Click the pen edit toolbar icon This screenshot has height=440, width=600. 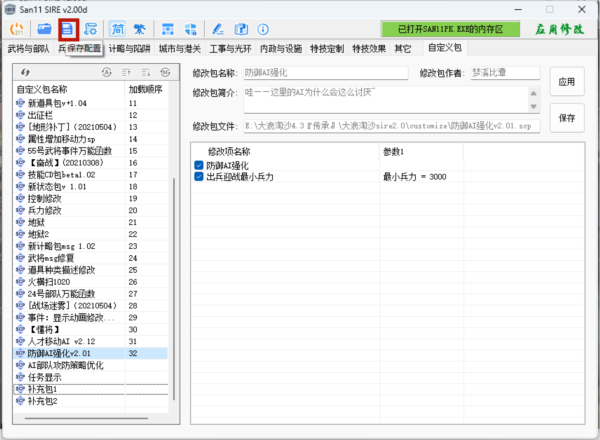[x=218, y=29]
